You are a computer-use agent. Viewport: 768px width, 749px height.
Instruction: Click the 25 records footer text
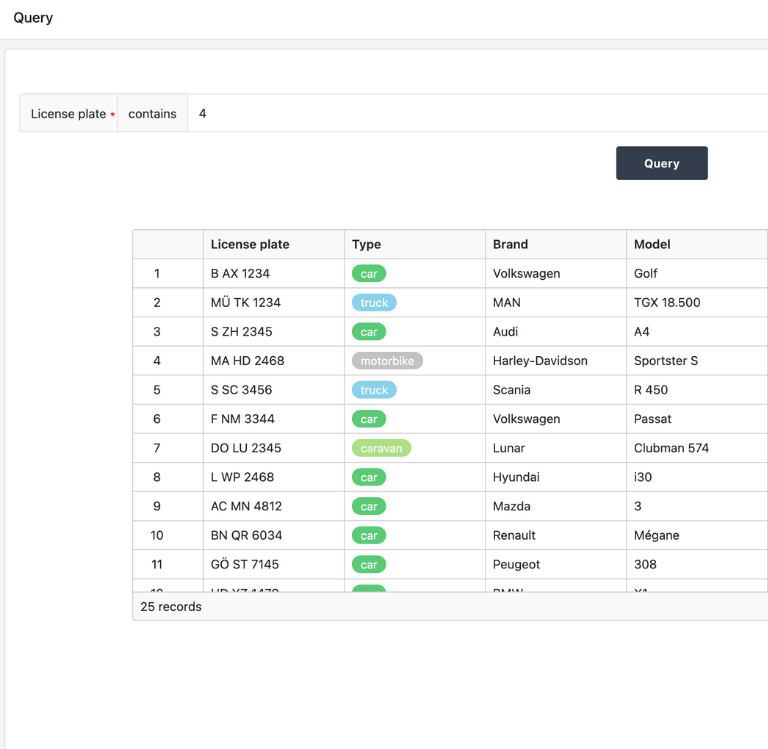point(171,606)
